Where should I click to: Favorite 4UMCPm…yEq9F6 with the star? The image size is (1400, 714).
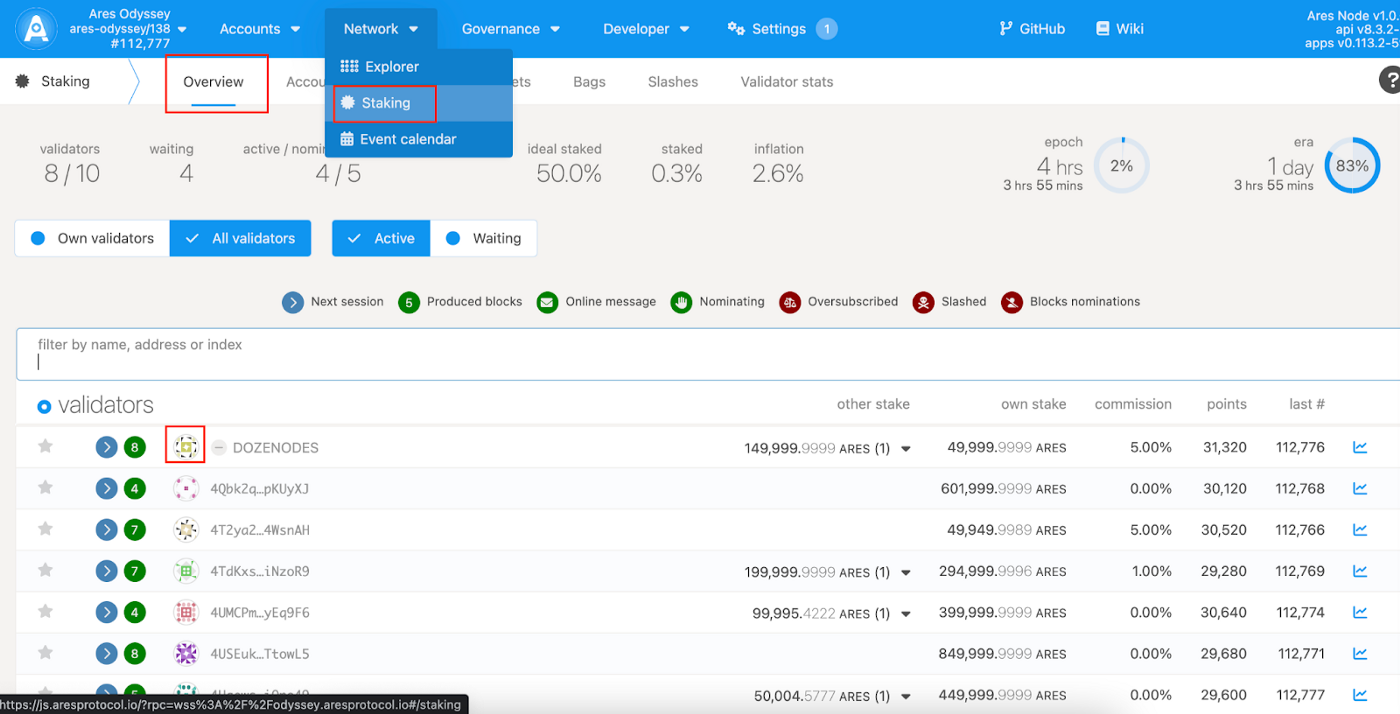pyautogui.click(x=45, y=612)
